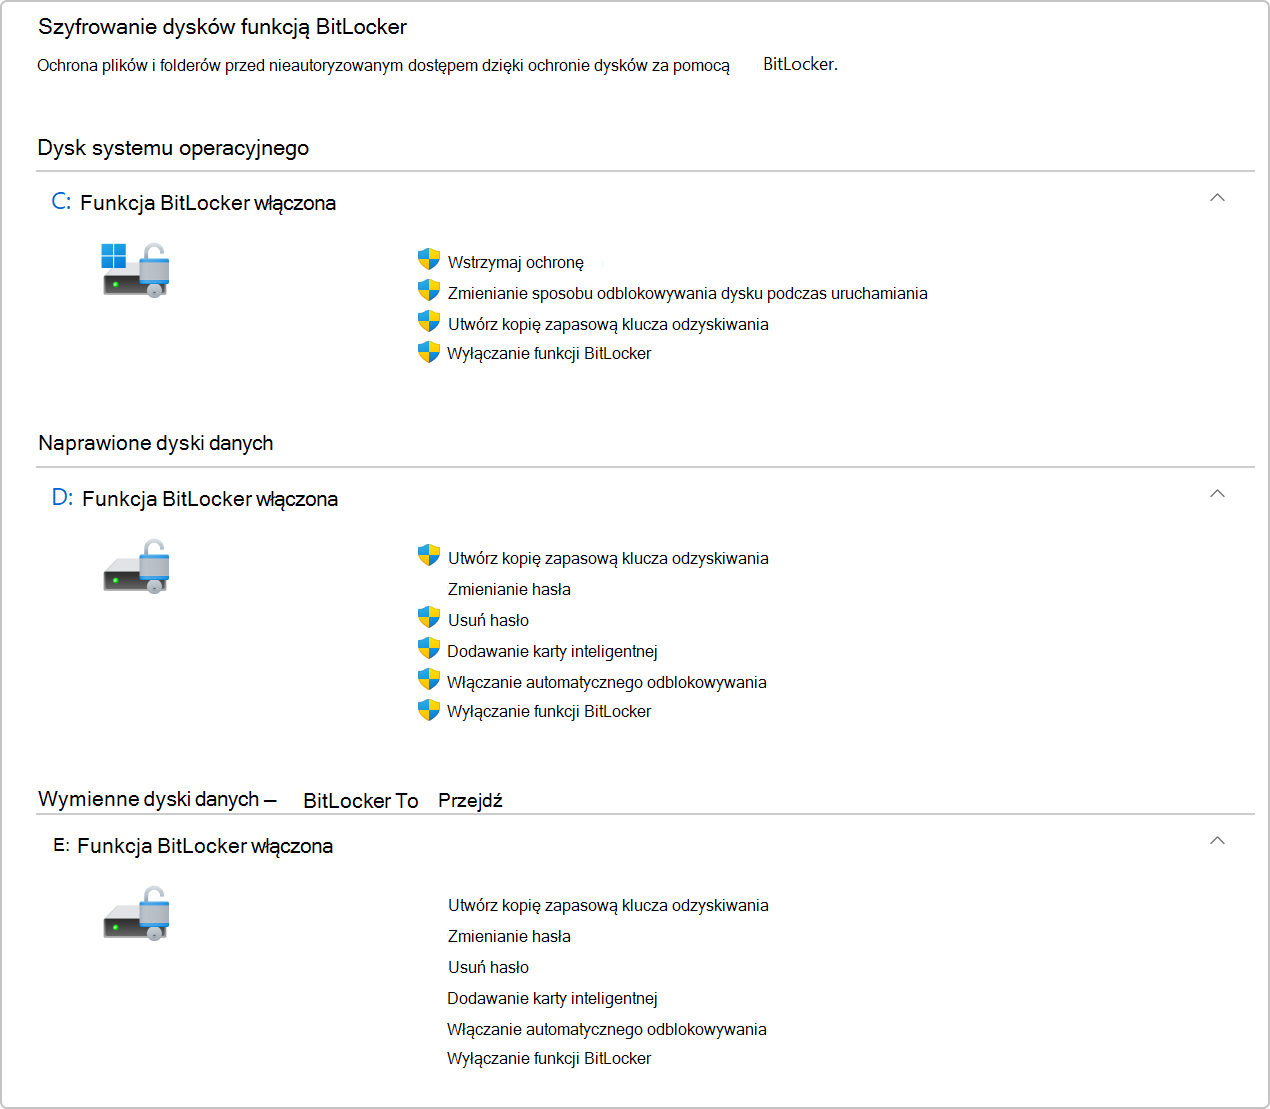
Task: Collapse the C: drive section chevron
Action: pos(1217,198)
